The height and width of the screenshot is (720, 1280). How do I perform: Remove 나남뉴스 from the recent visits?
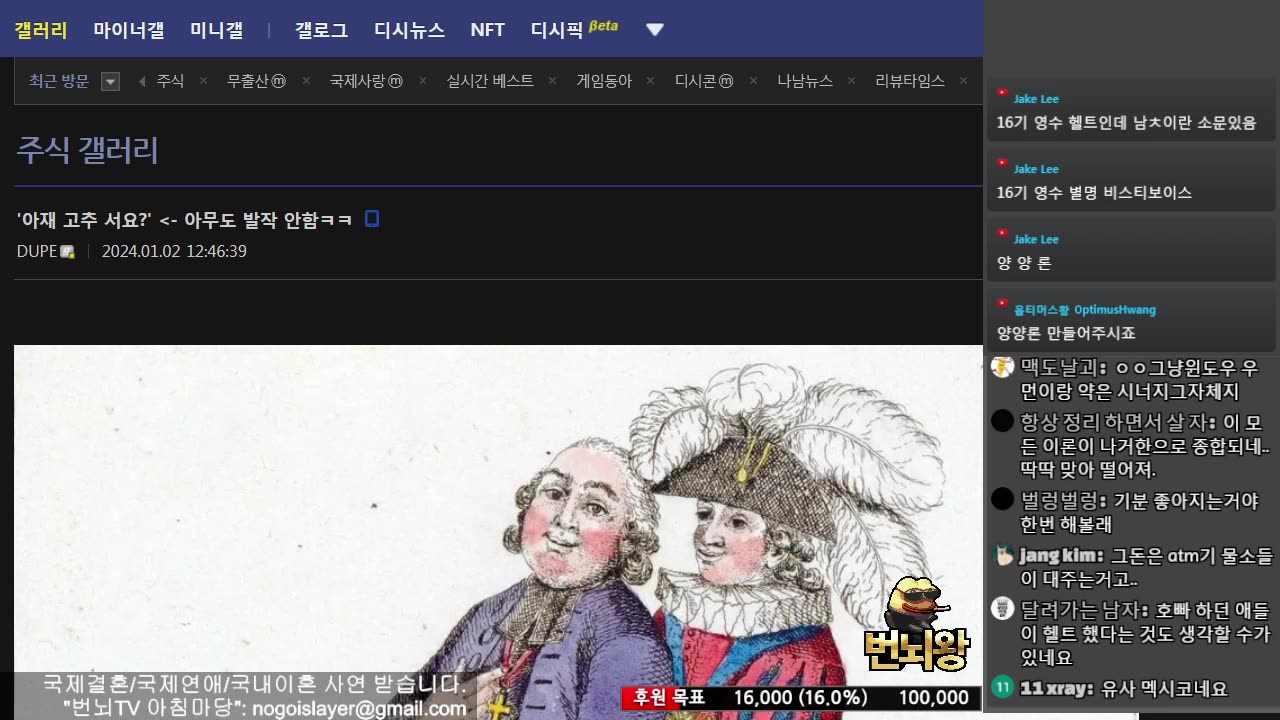pos(852,82)
